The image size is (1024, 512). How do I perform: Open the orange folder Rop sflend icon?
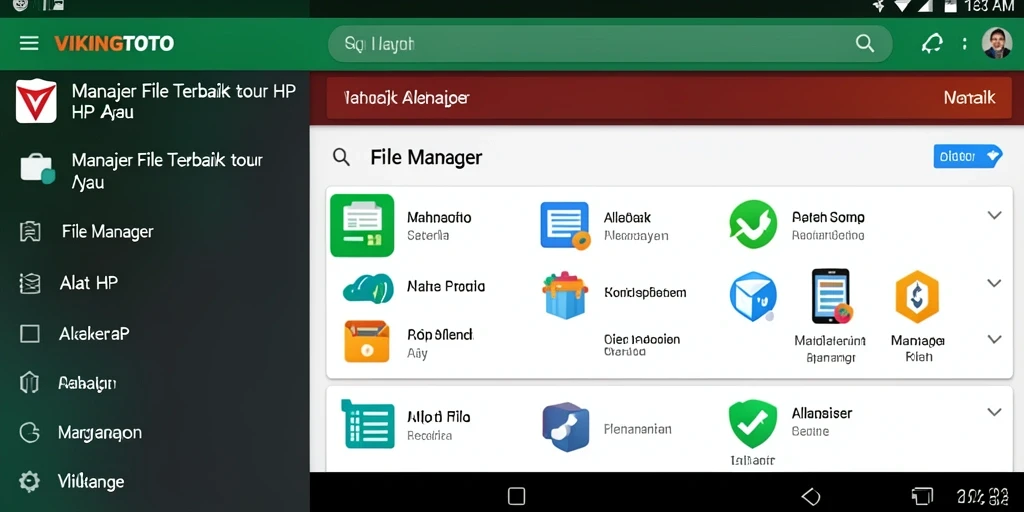tap(366, 342)
